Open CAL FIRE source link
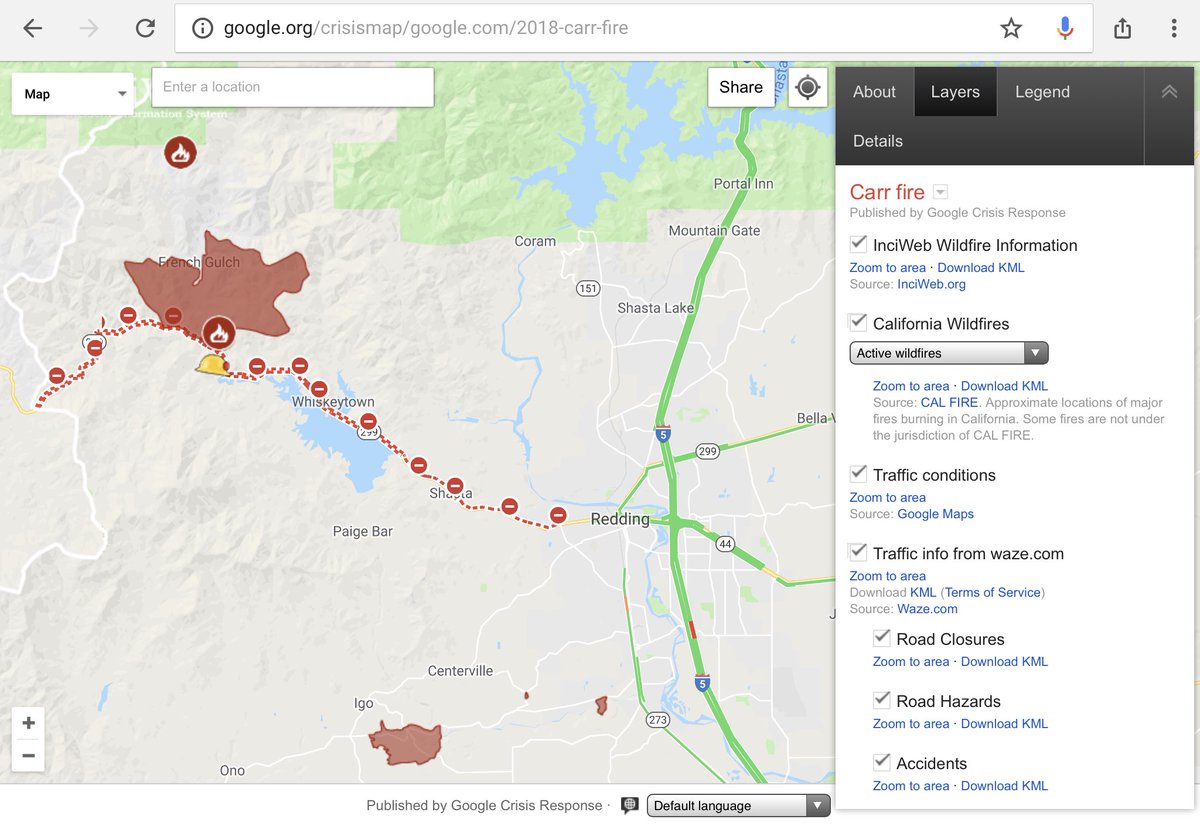The height and width of the screenshot is (826, 1200). point(947,402)
